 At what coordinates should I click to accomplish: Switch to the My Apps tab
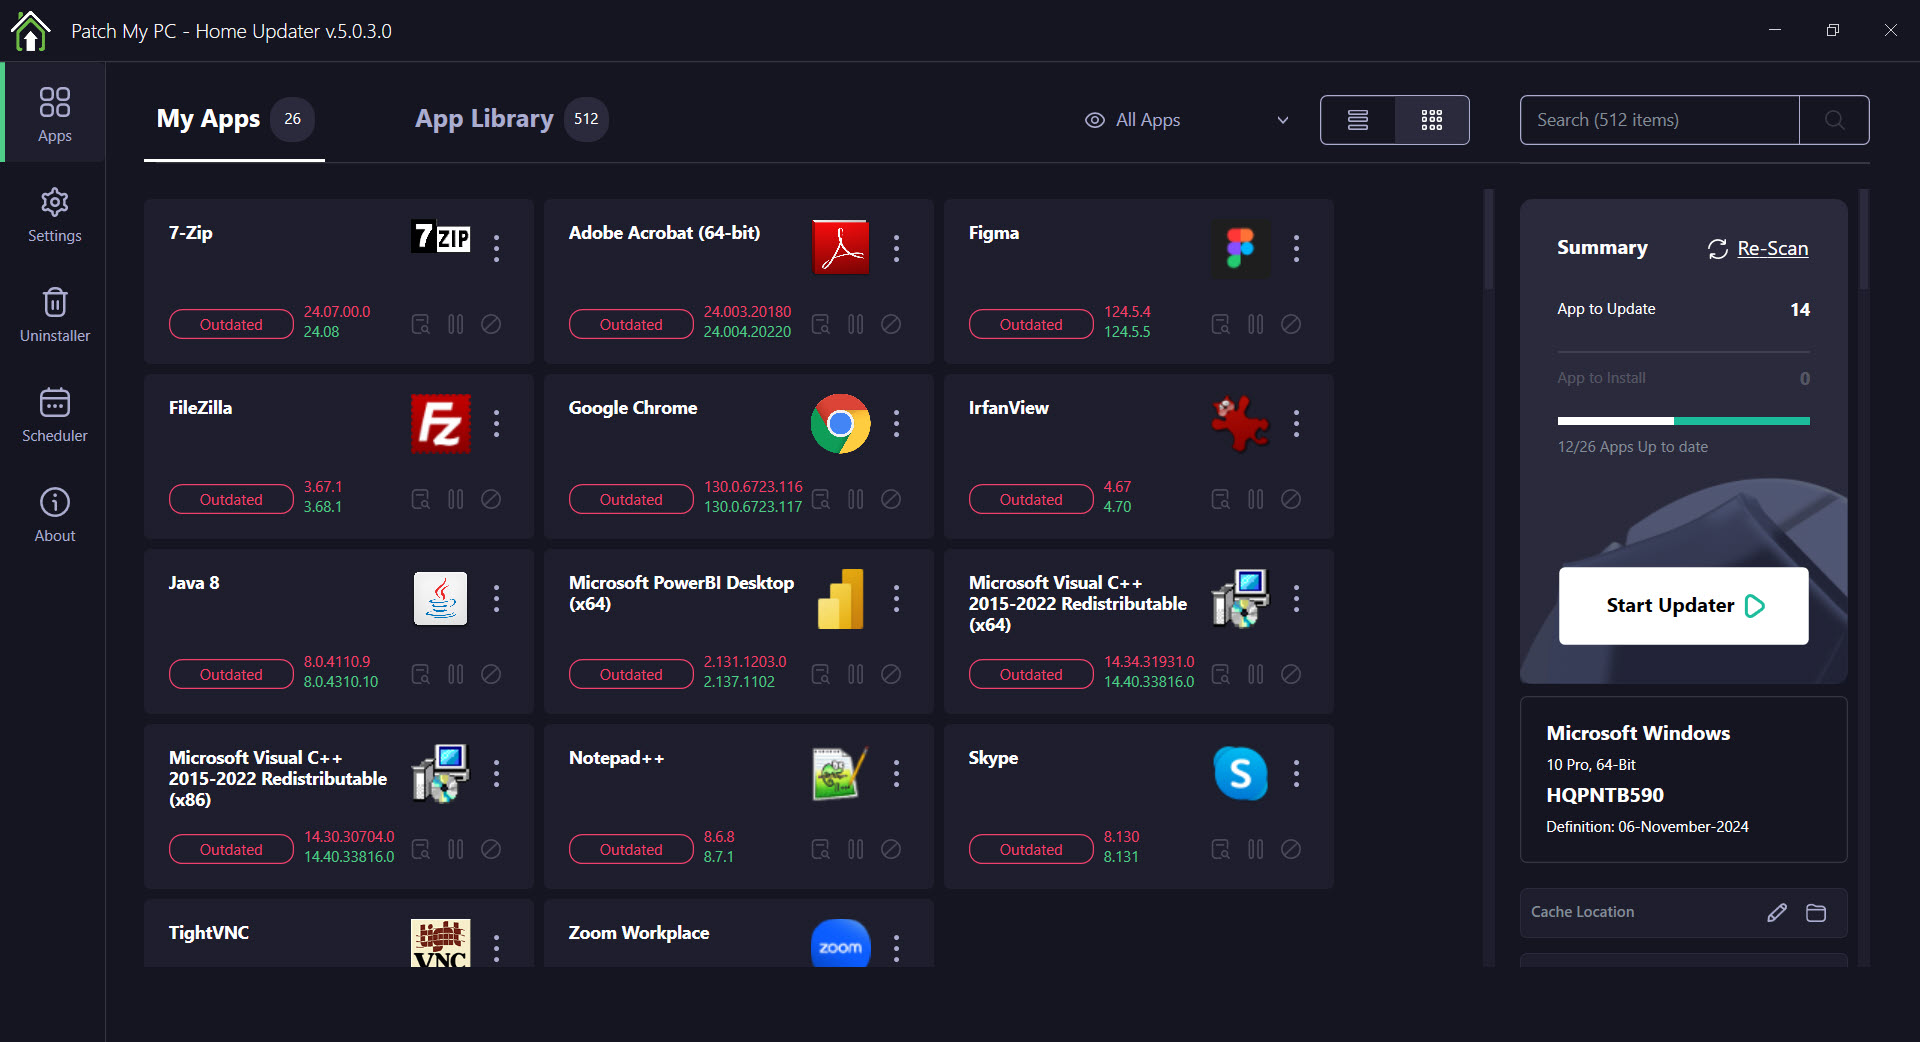coord(234,120)
